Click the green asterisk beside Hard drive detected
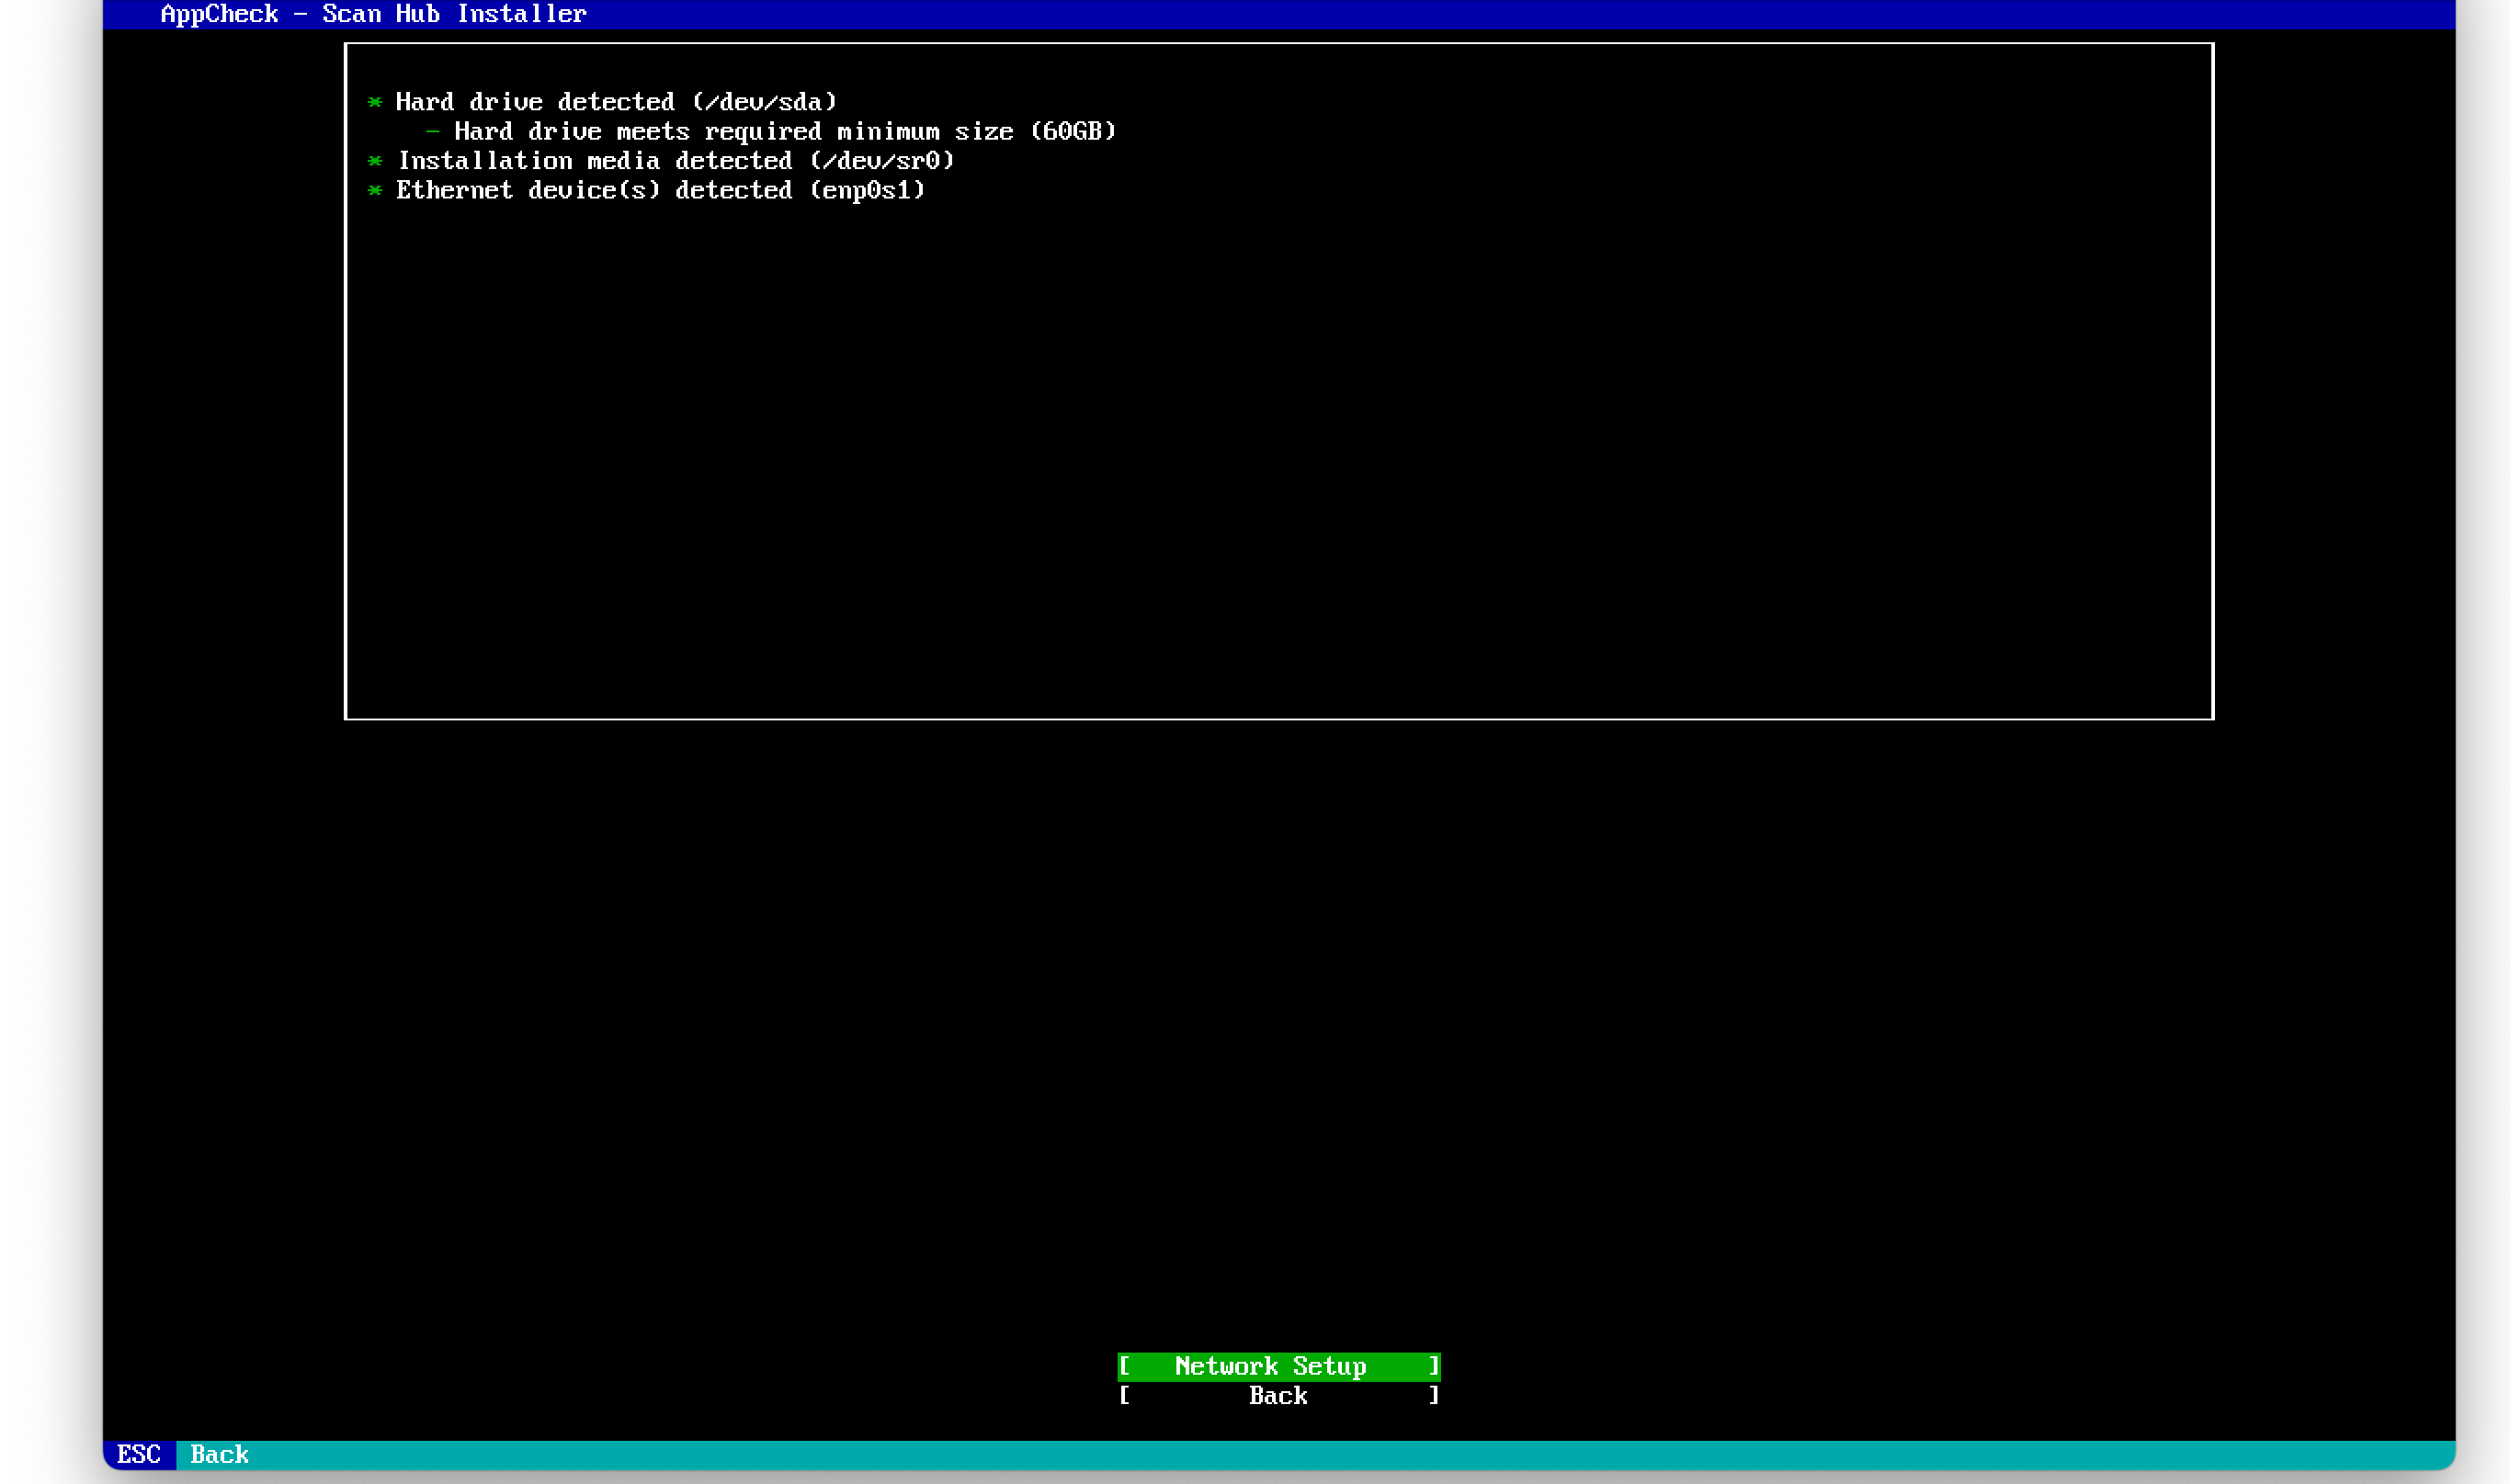 [375, 103]
